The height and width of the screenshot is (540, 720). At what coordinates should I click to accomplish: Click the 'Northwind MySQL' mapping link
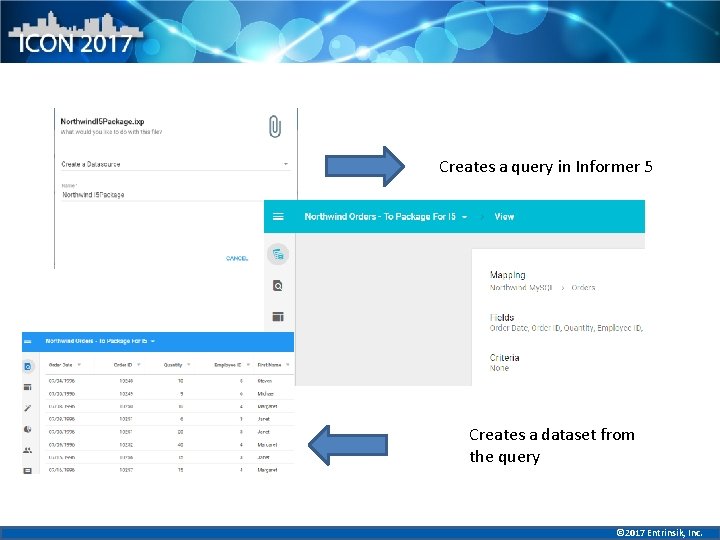pyautogui.click(x=521, y=287)
